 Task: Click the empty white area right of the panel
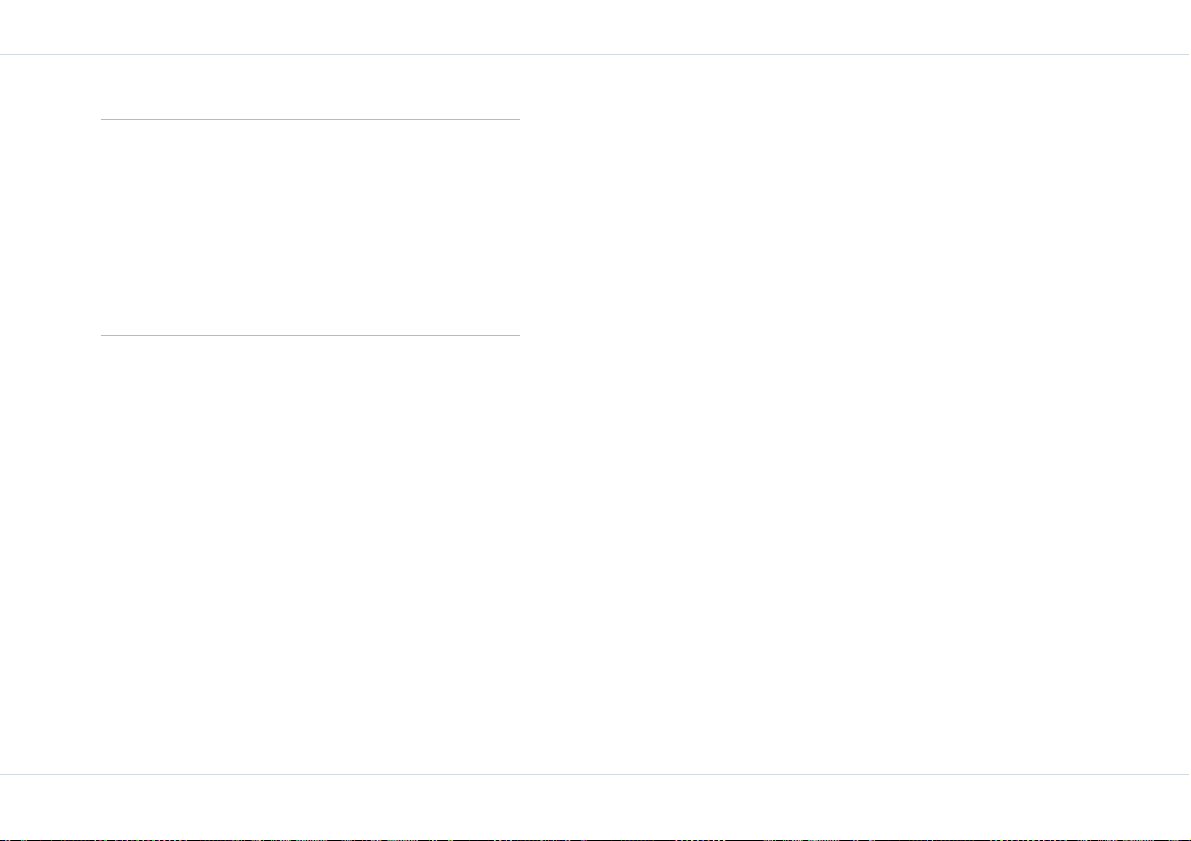pyautogui.click(x=855, y=414)
